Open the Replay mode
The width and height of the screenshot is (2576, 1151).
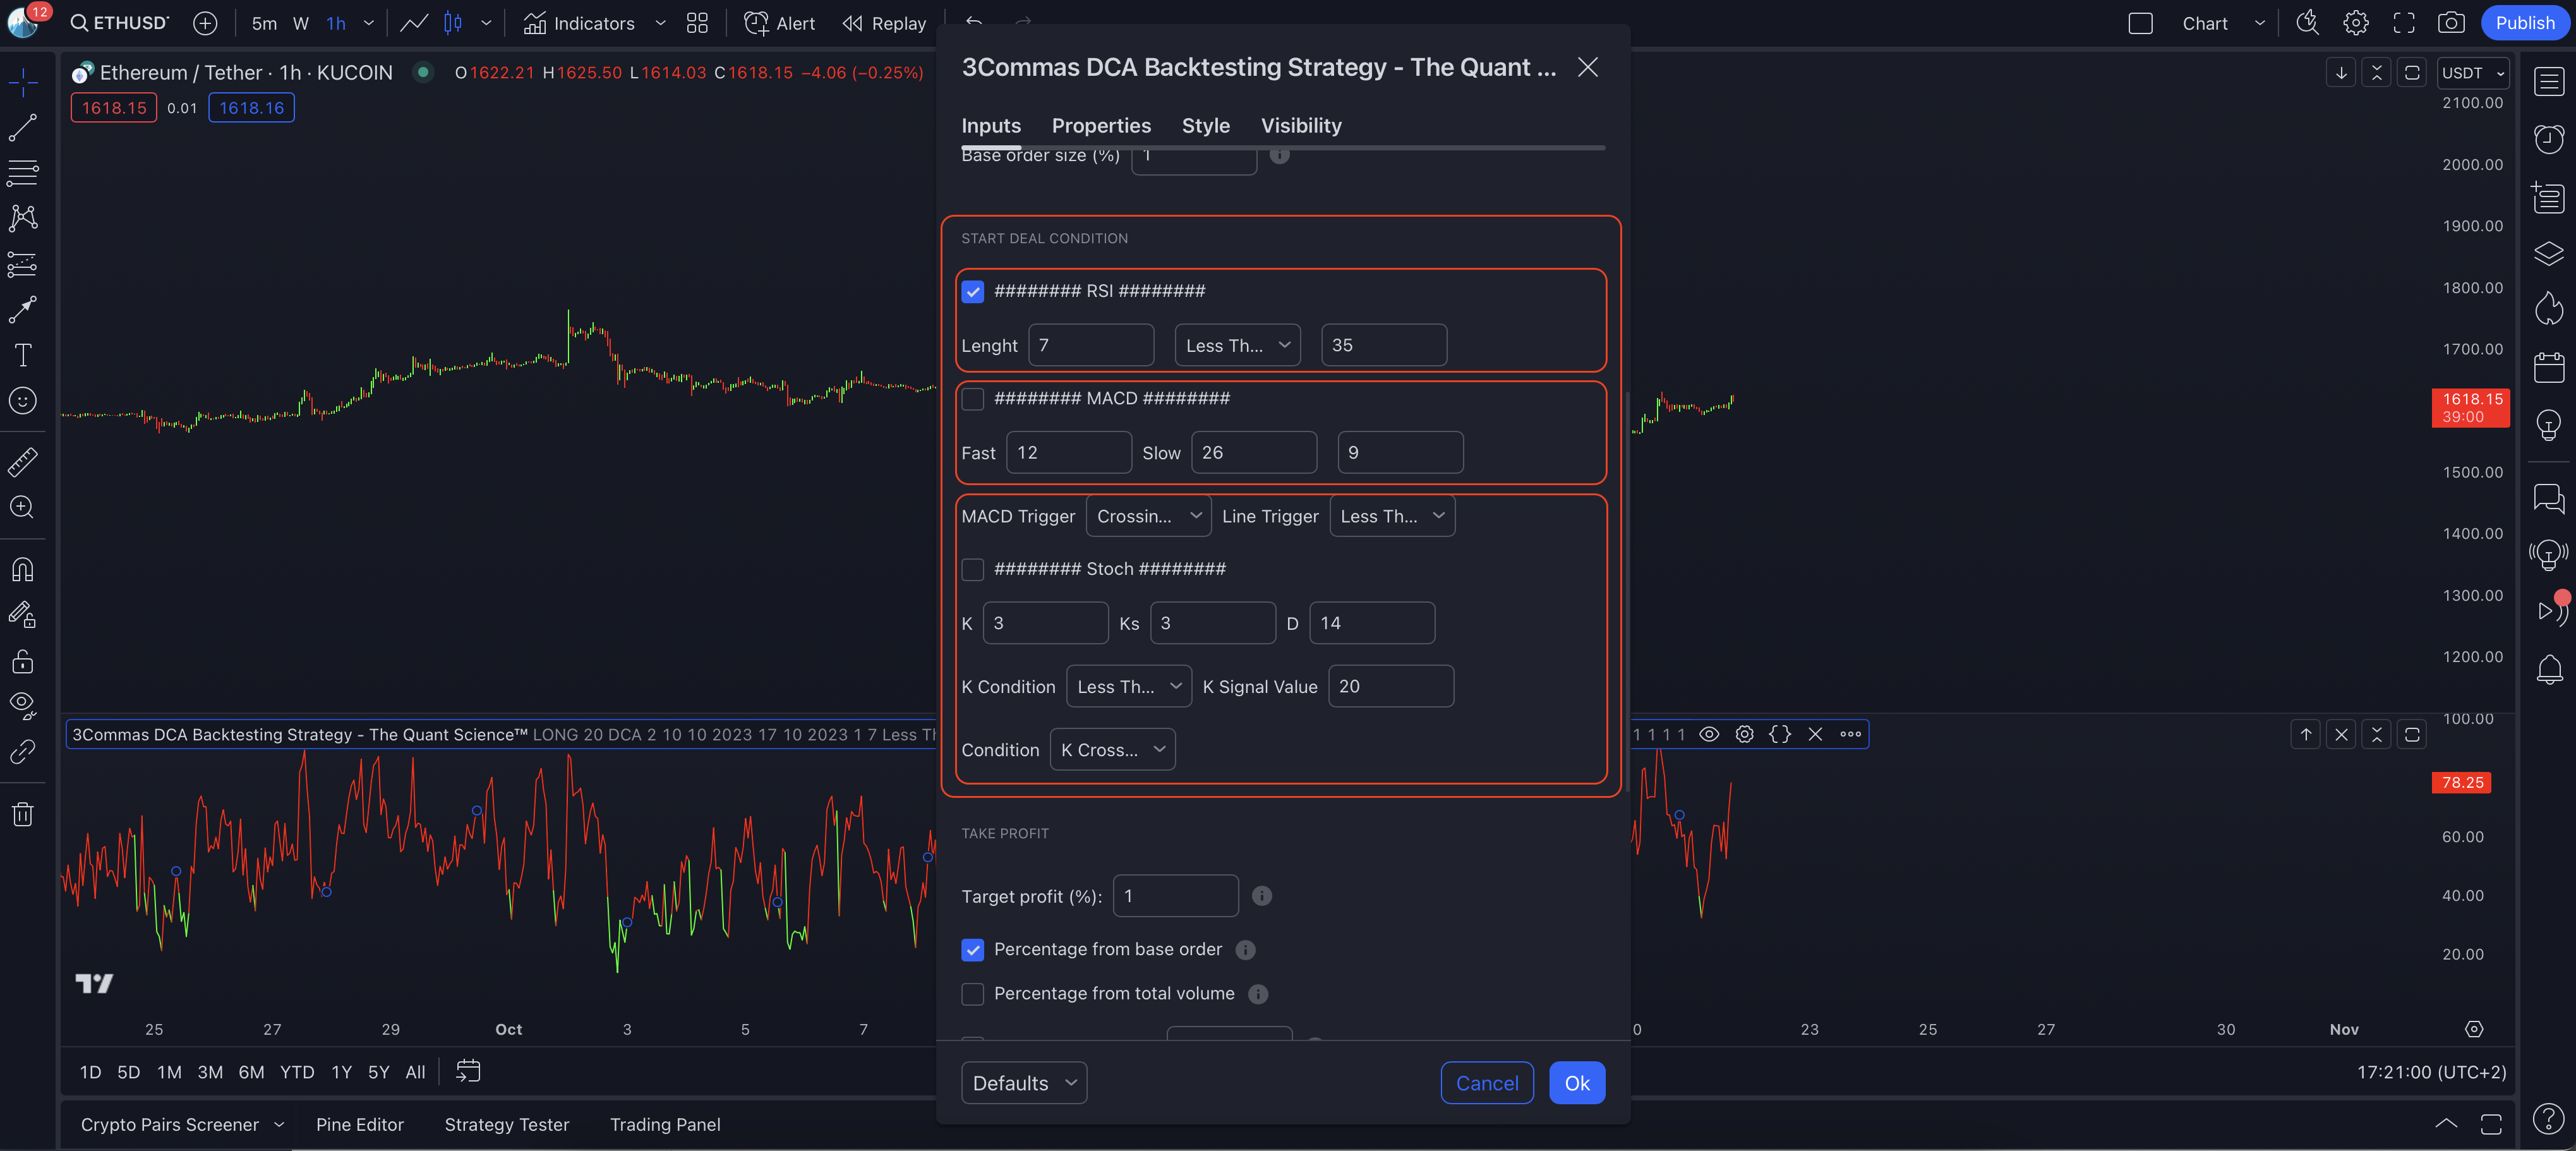click(884, 23)
